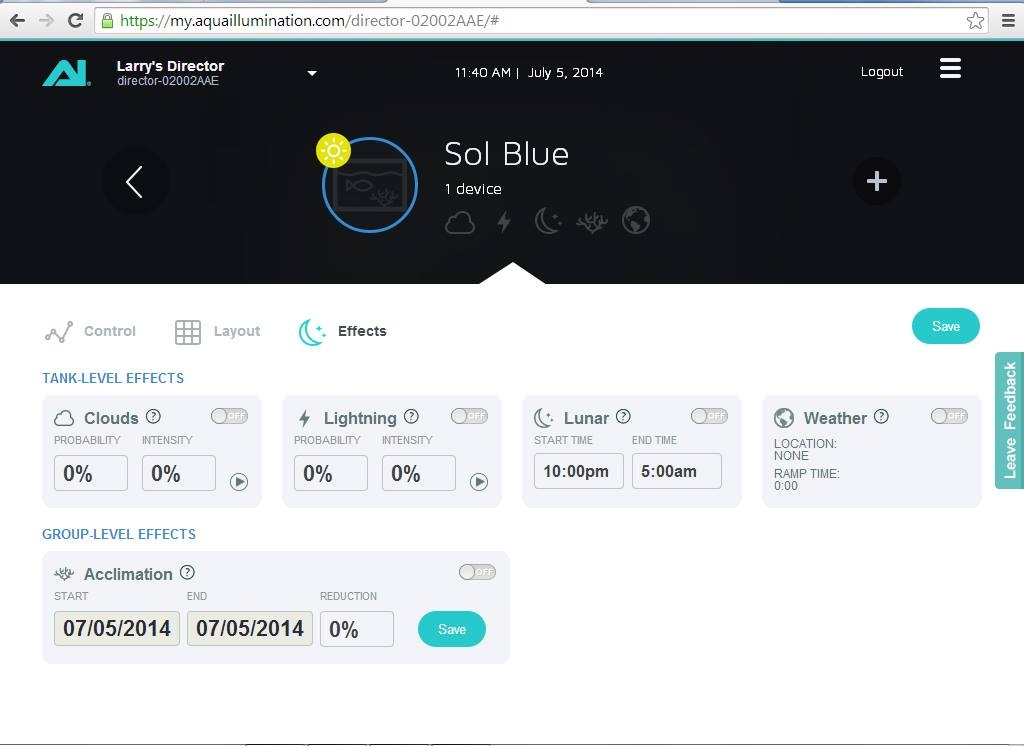This screenshot has width=1024, height=746.
Task: Click the Lunar end time 5:00am field
Action: pyautogui.click(x=677, y=471)
